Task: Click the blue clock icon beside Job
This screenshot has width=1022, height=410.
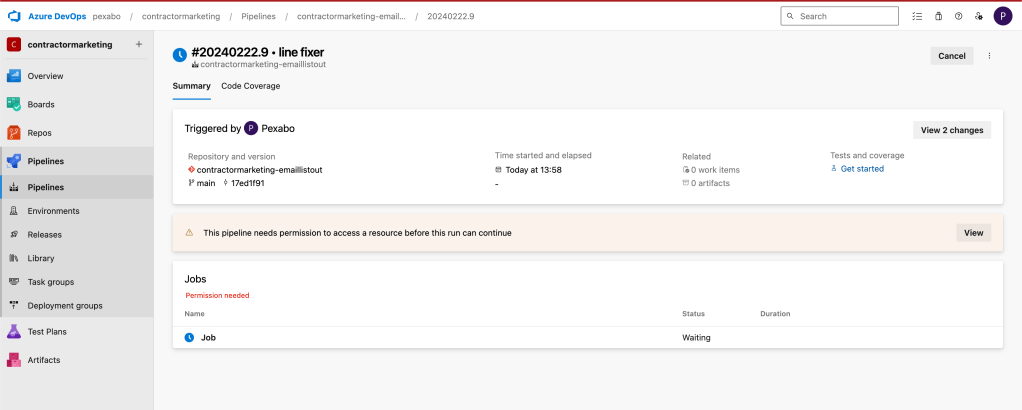Action: (189, 338)
